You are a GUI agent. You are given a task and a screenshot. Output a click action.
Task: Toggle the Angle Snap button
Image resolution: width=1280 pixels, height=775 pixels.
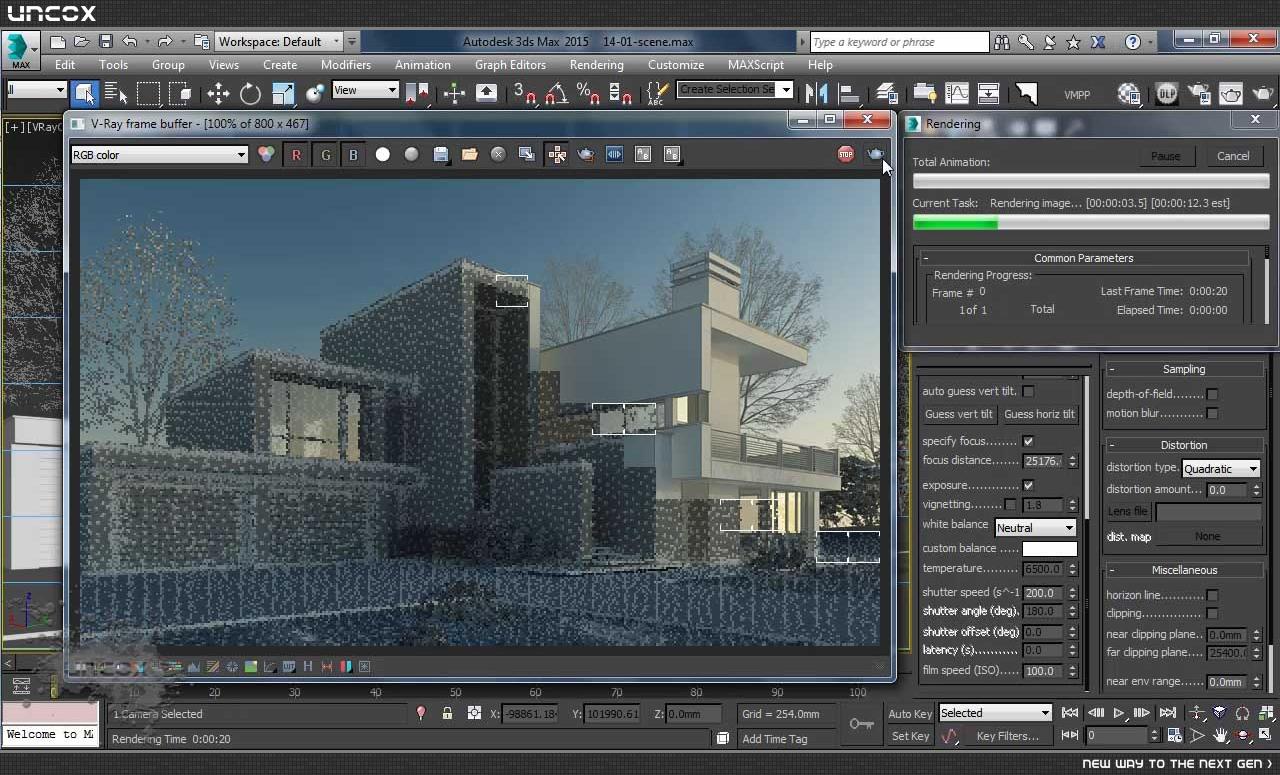pyautogui.click(x=557, y=93)
